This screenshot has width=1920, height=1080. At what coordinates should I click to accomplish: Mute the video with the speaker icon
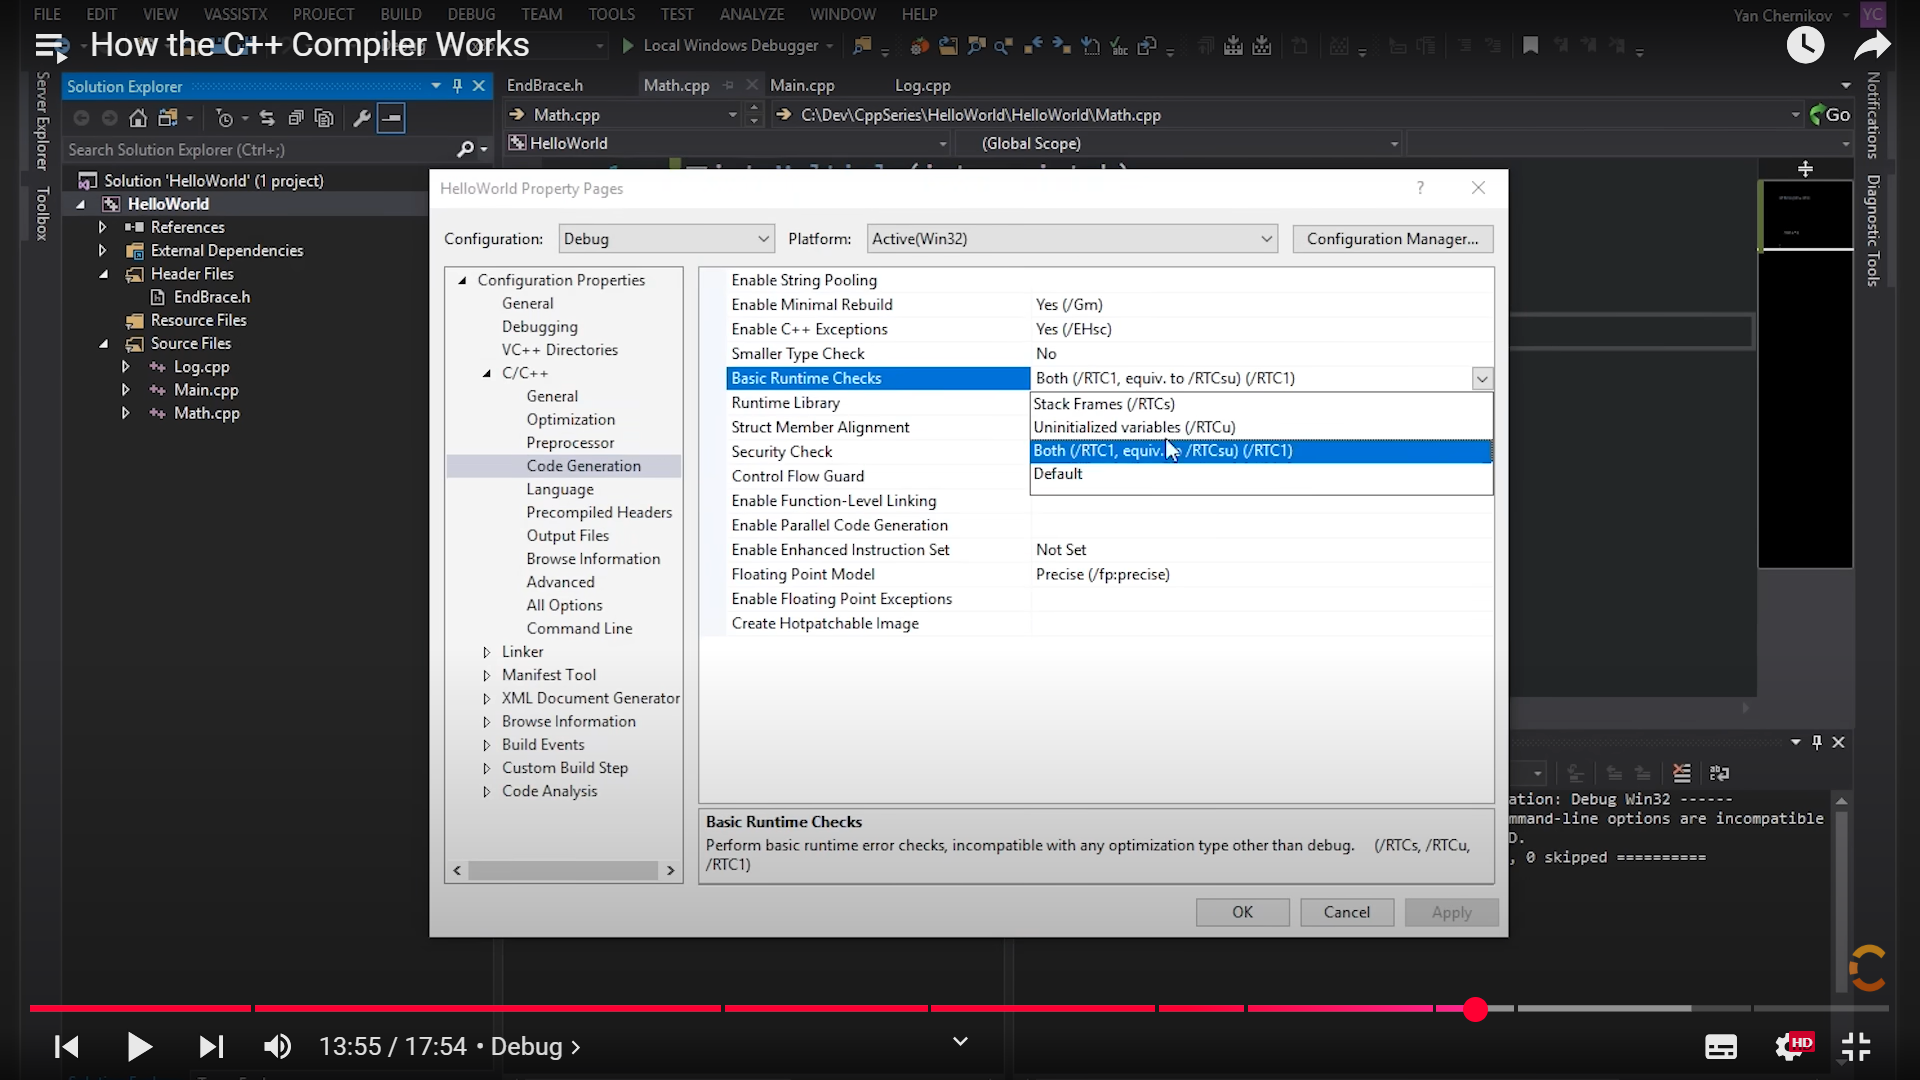coord(277,1047)
